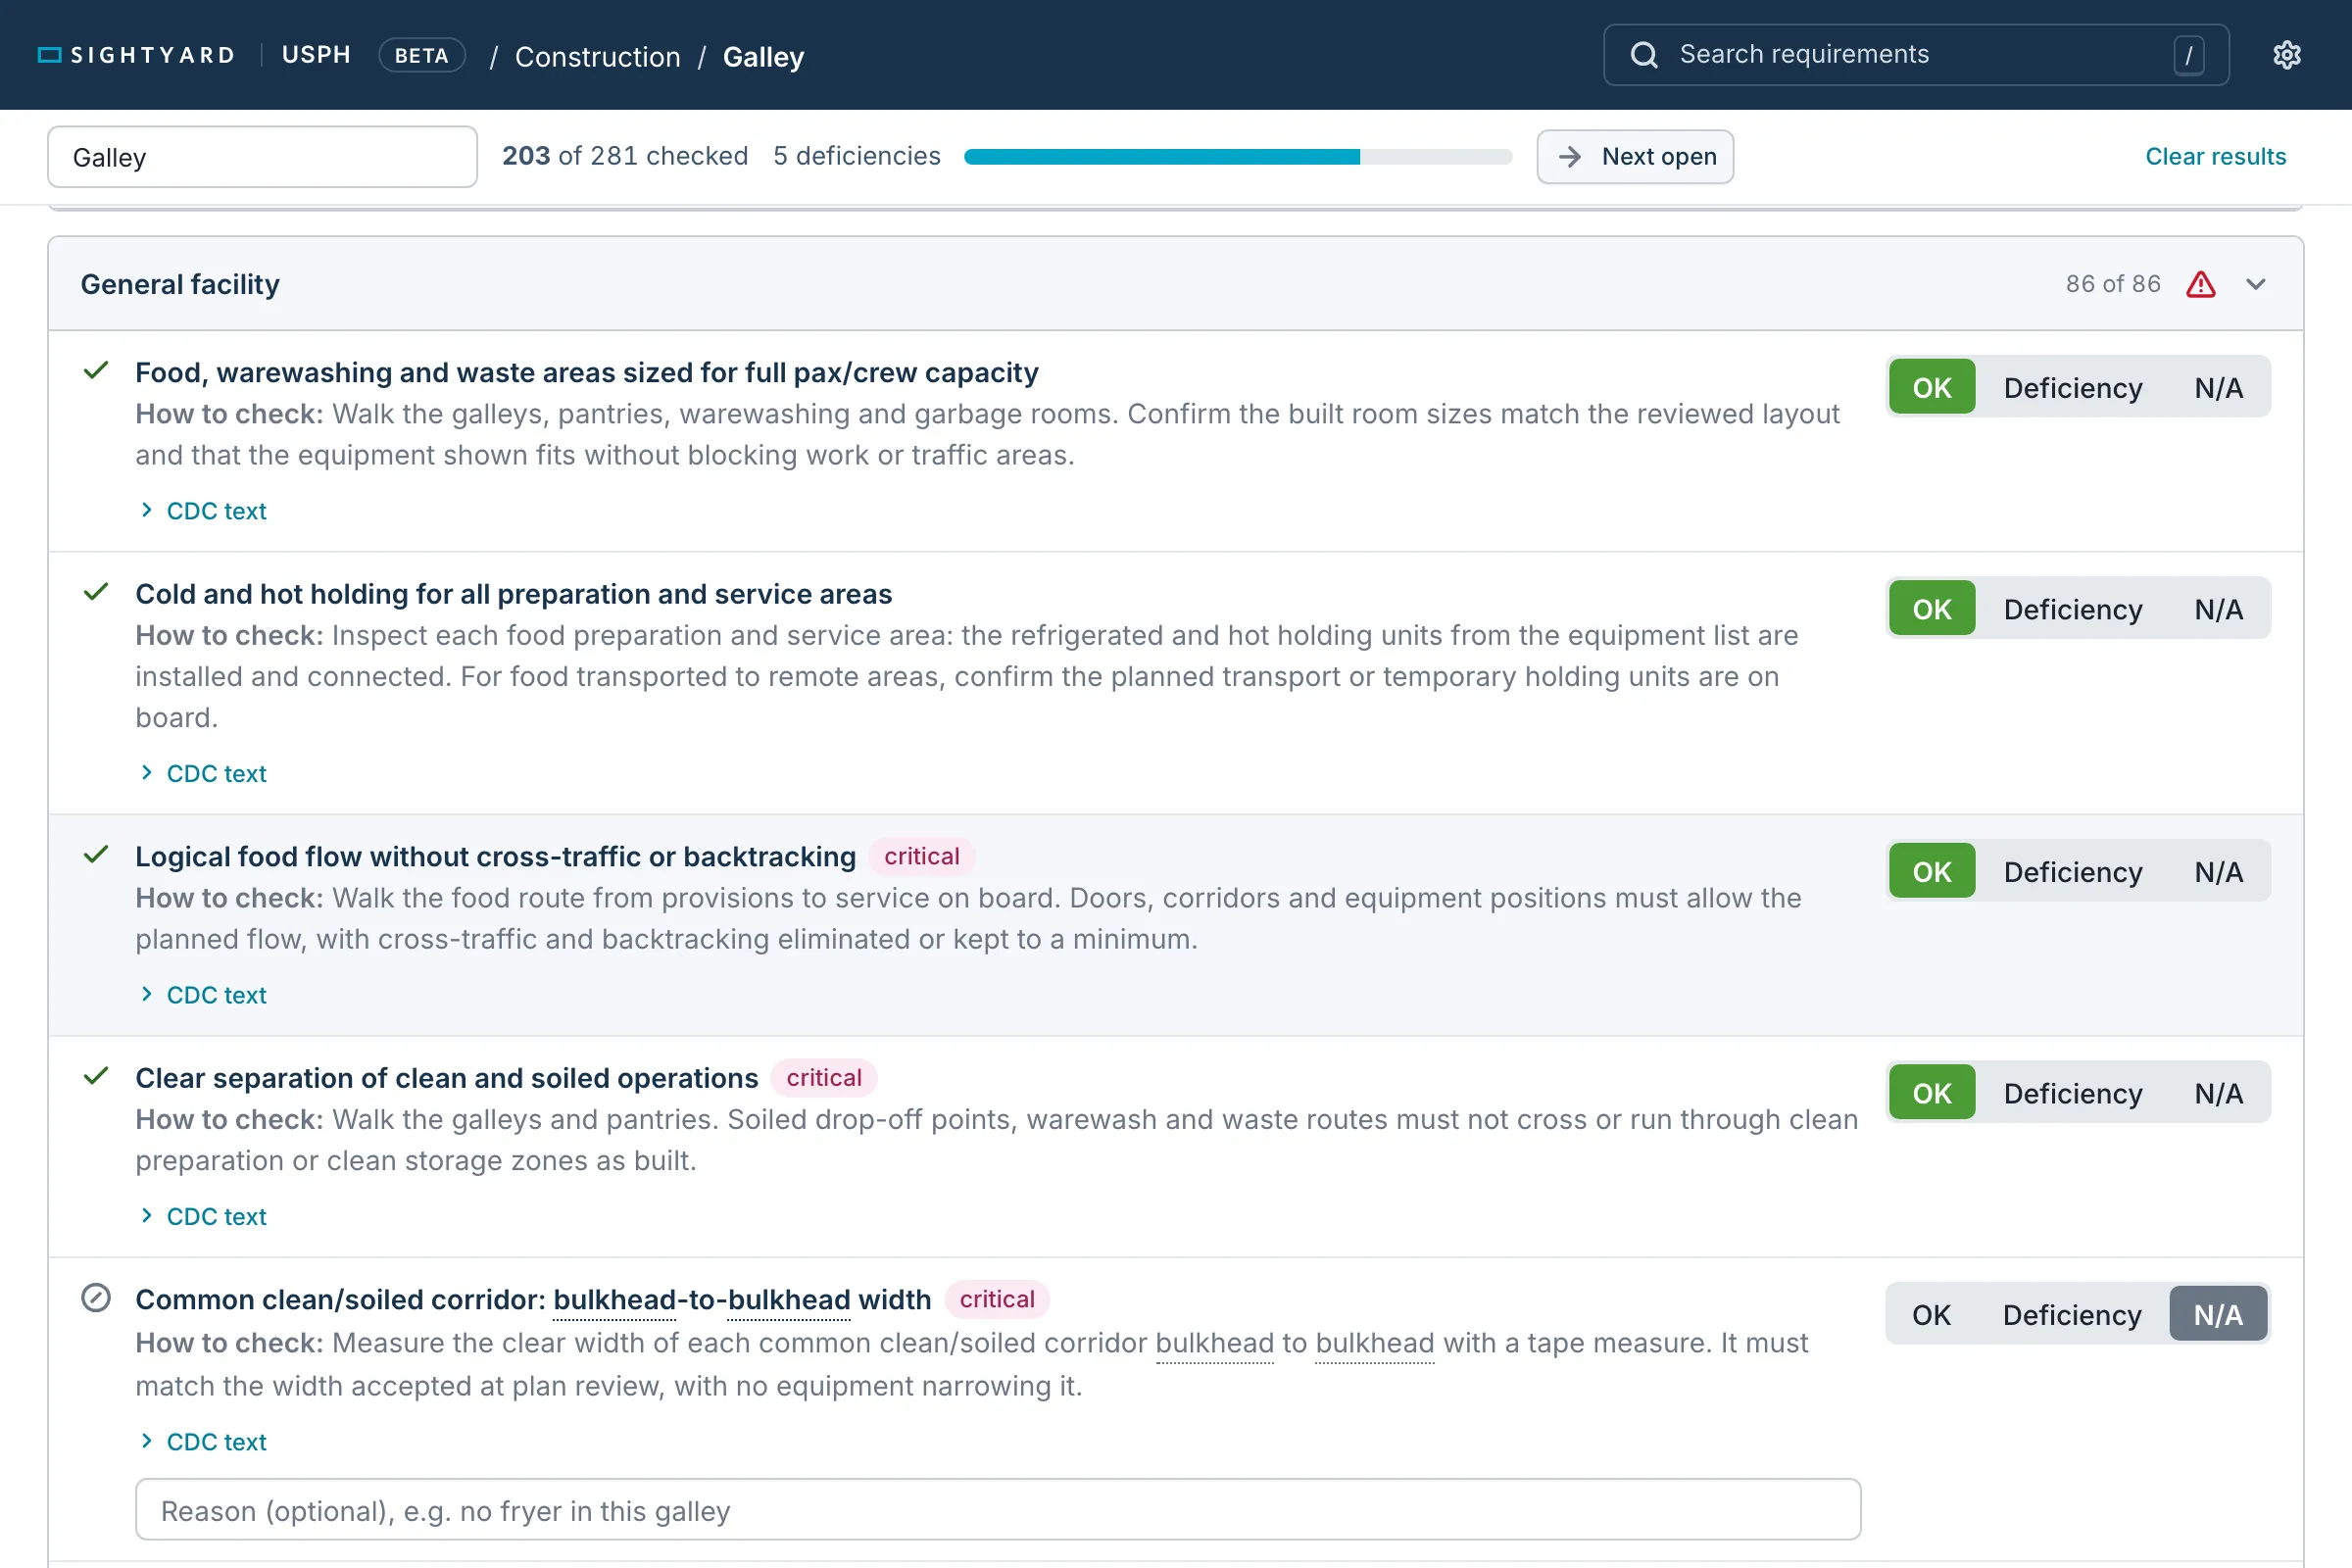This screenshot has height=1568, width=2352.
Task: Open the Galley breadcrumb item
Action: point(763,57)
